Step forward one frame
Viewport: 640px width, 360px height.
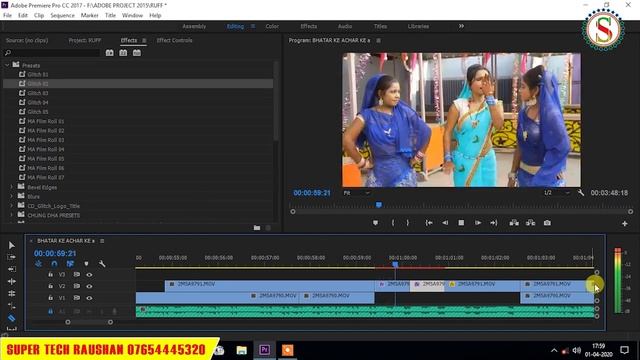point(478,223)
